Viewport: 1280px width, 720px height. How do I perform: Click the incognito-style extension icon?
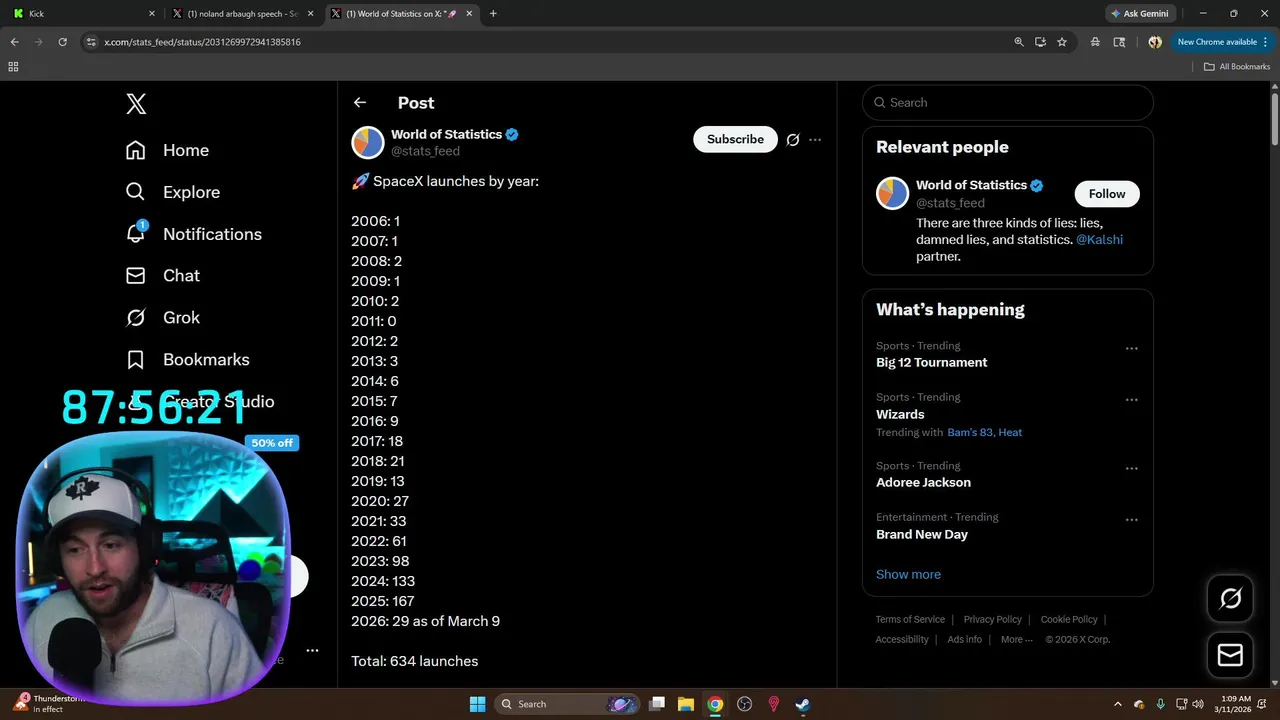(x=1096, y=42)
